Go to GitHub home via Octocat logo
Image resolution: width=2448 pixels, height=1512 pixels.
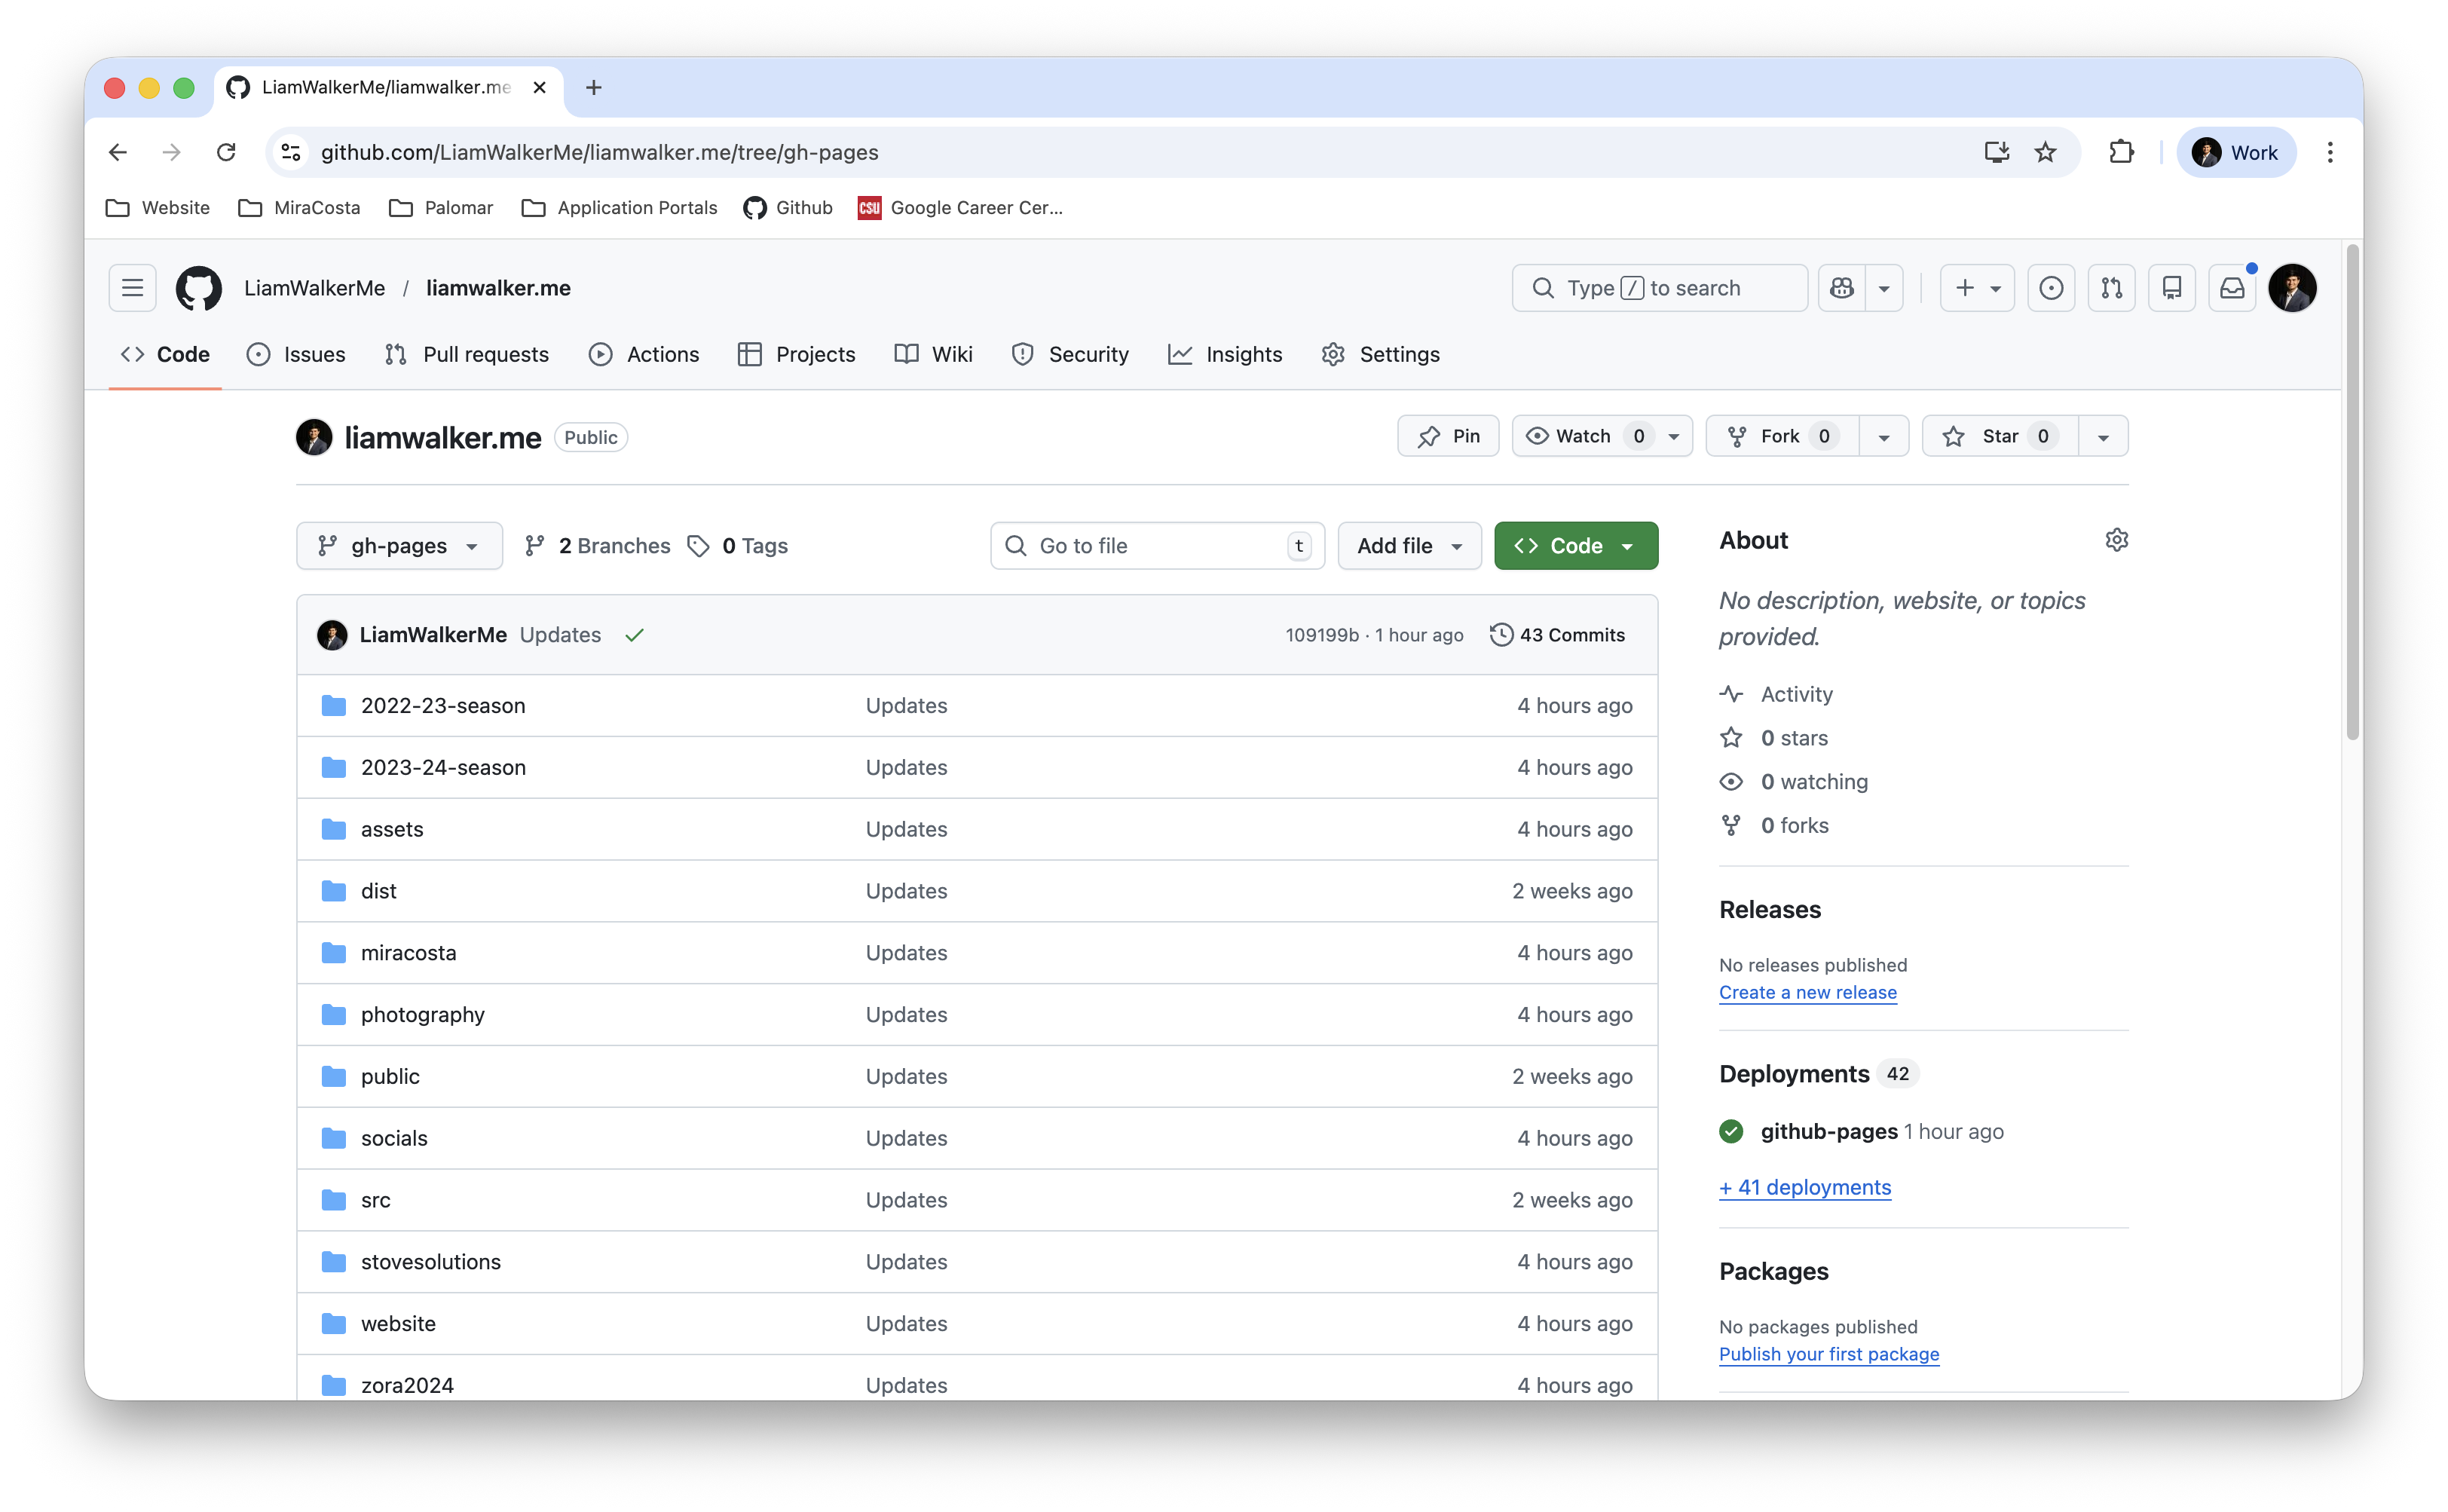tap(198, 288)
